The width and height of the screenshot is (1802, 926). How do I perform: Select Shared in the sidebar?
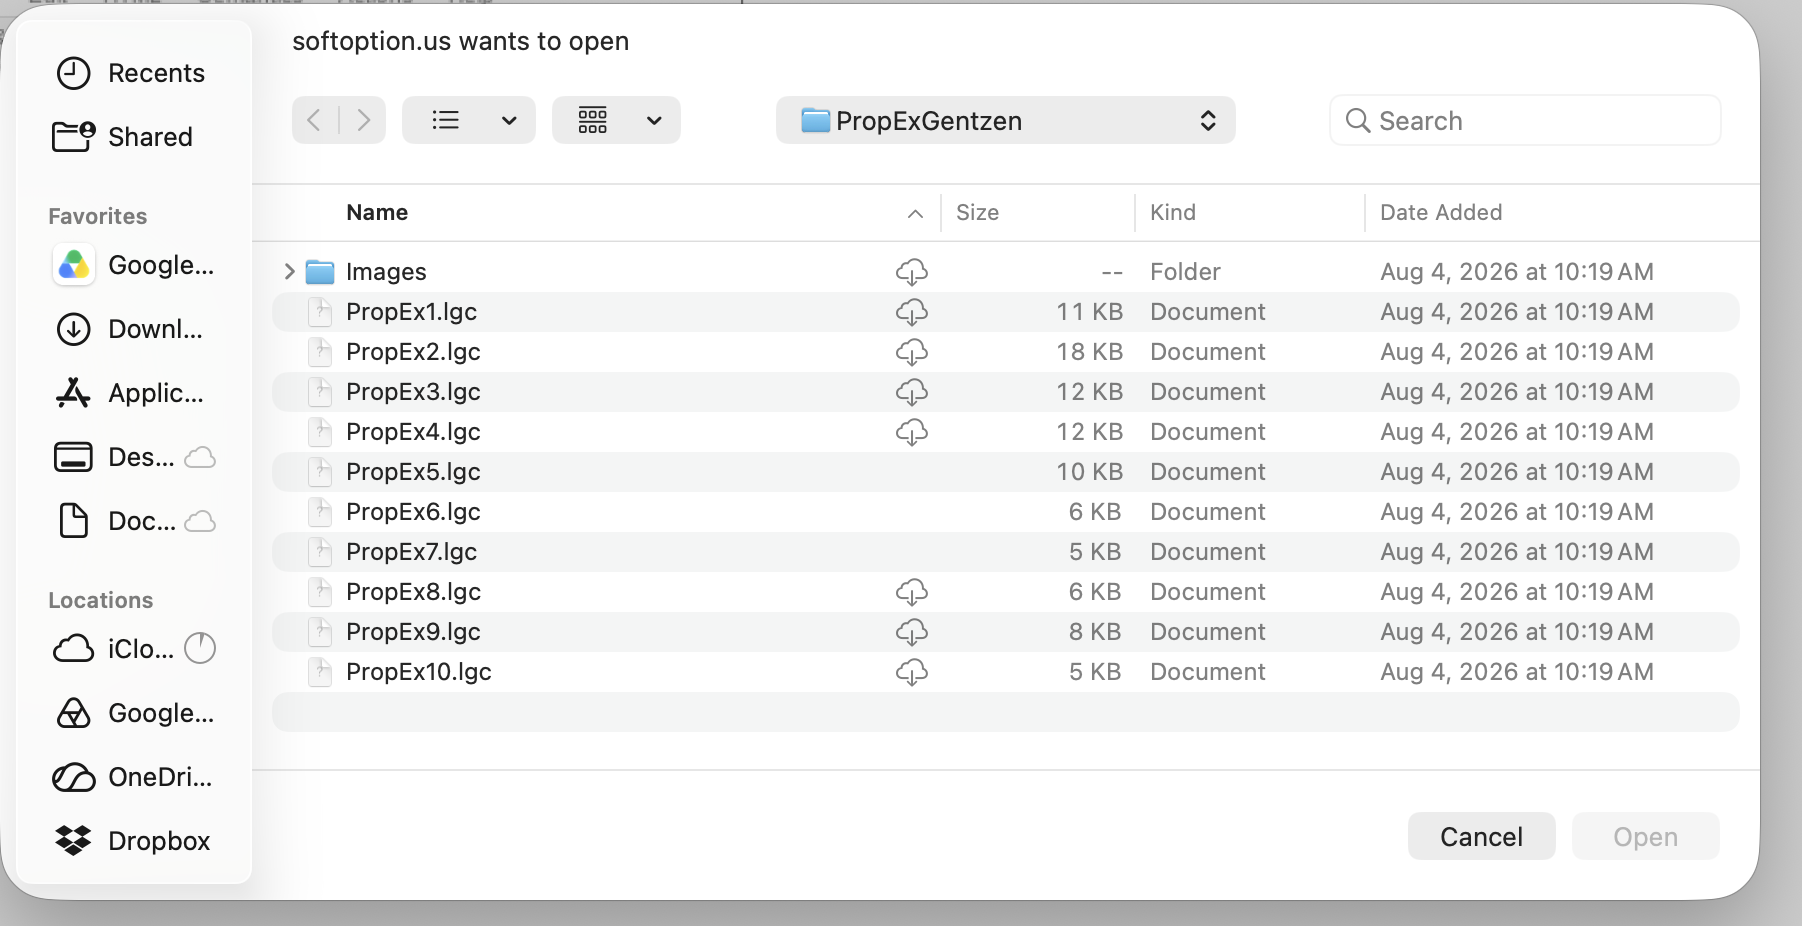coord(123,137)
